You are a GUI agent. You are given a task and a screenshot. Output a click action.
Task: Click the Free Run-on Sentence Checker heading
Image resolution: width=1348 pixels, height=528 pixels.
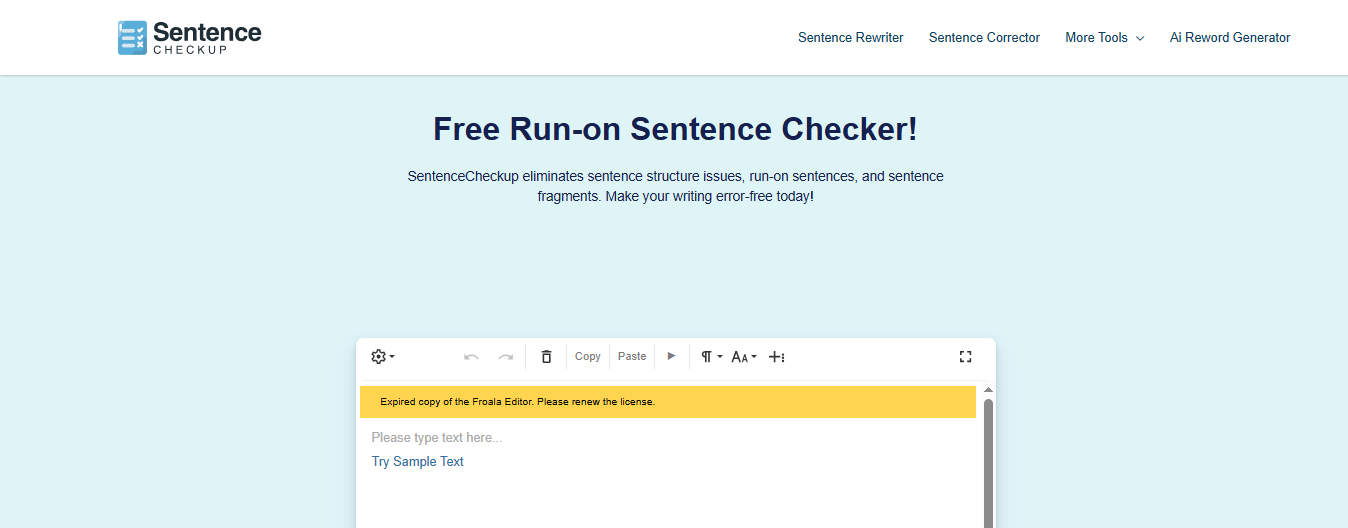coord(675,129)
